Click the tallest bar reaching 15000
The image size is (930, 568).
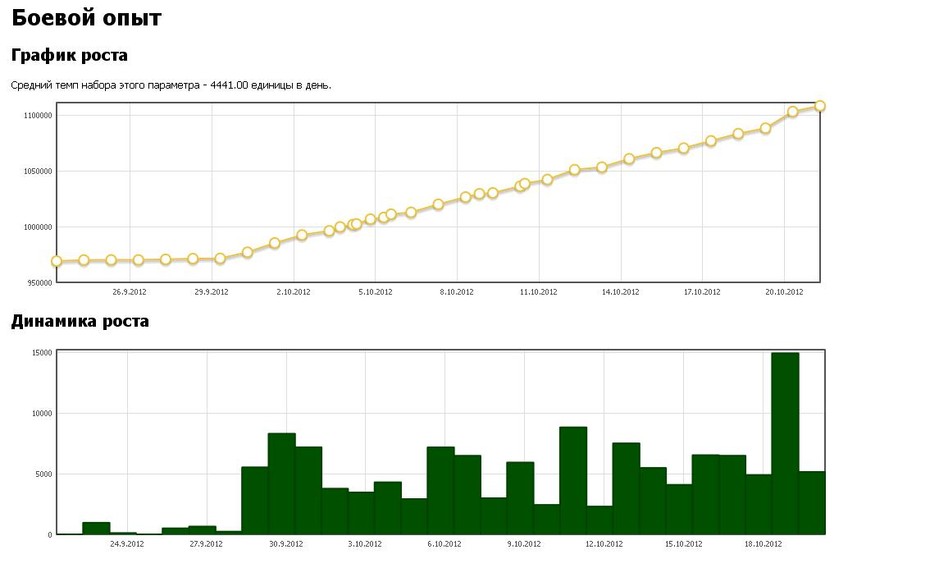point(785,443)
